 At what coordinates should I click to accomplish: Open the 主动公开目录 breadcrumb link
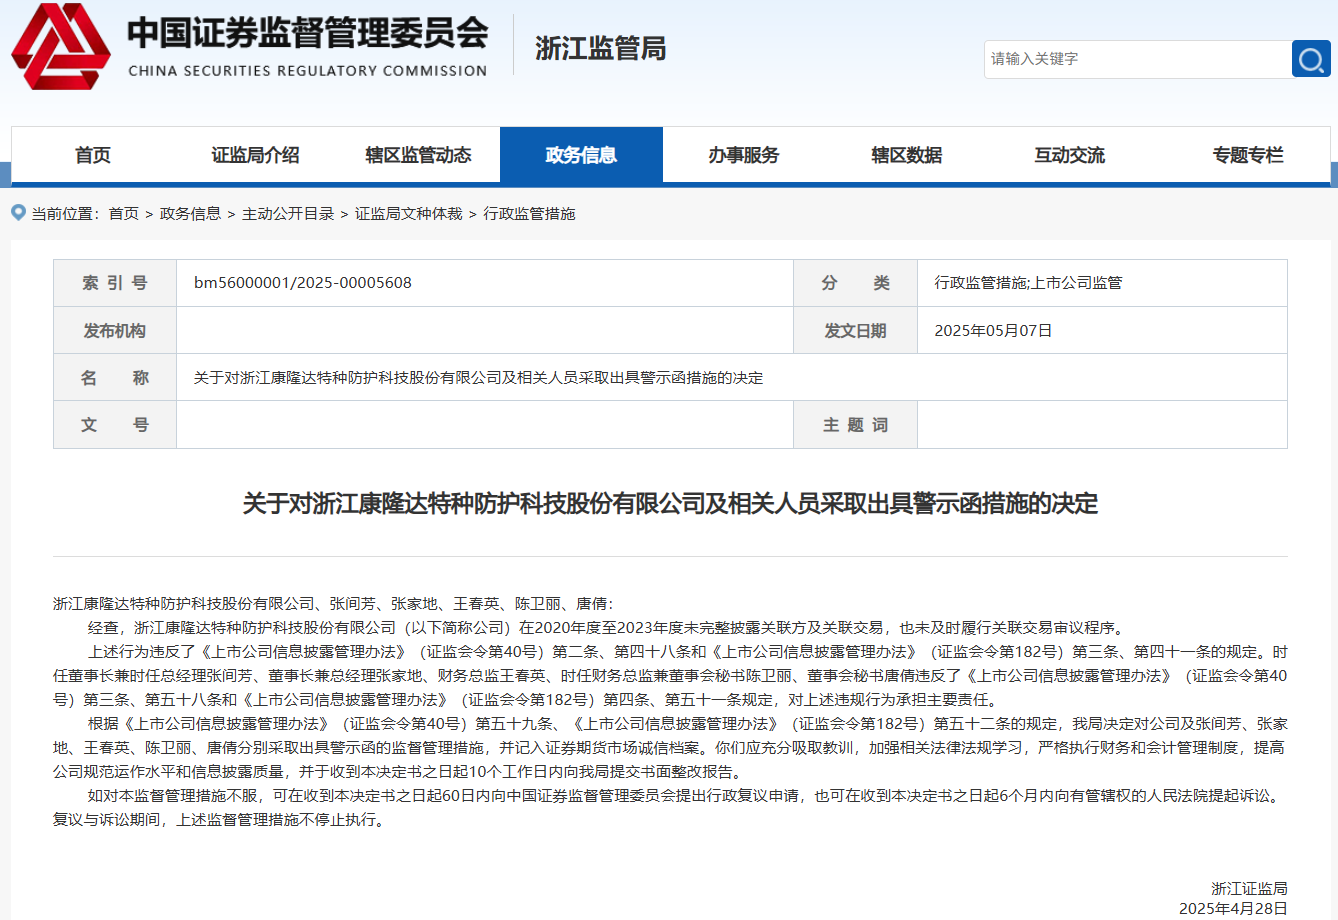point(288,214)
